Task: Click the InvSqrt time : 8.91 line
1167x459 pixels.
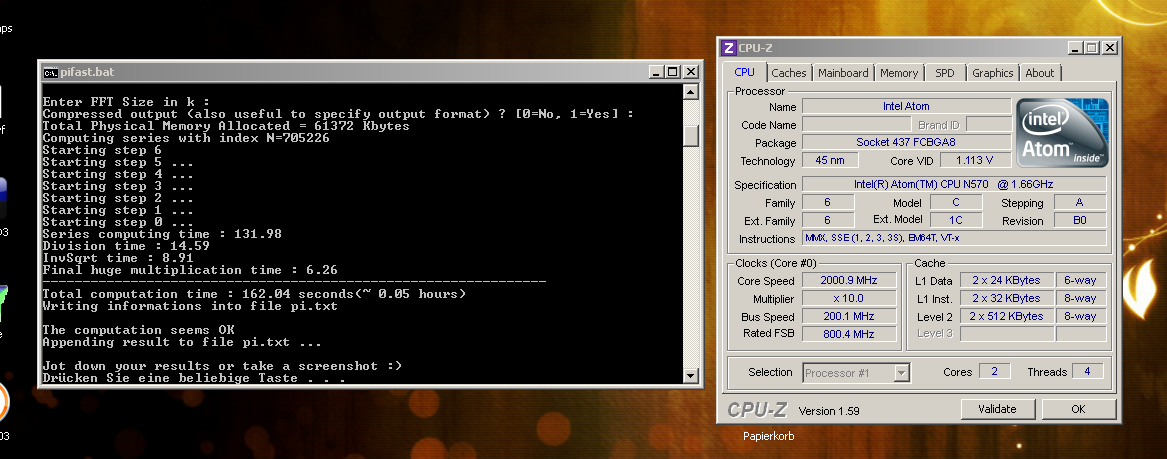Action: (118, 257)
